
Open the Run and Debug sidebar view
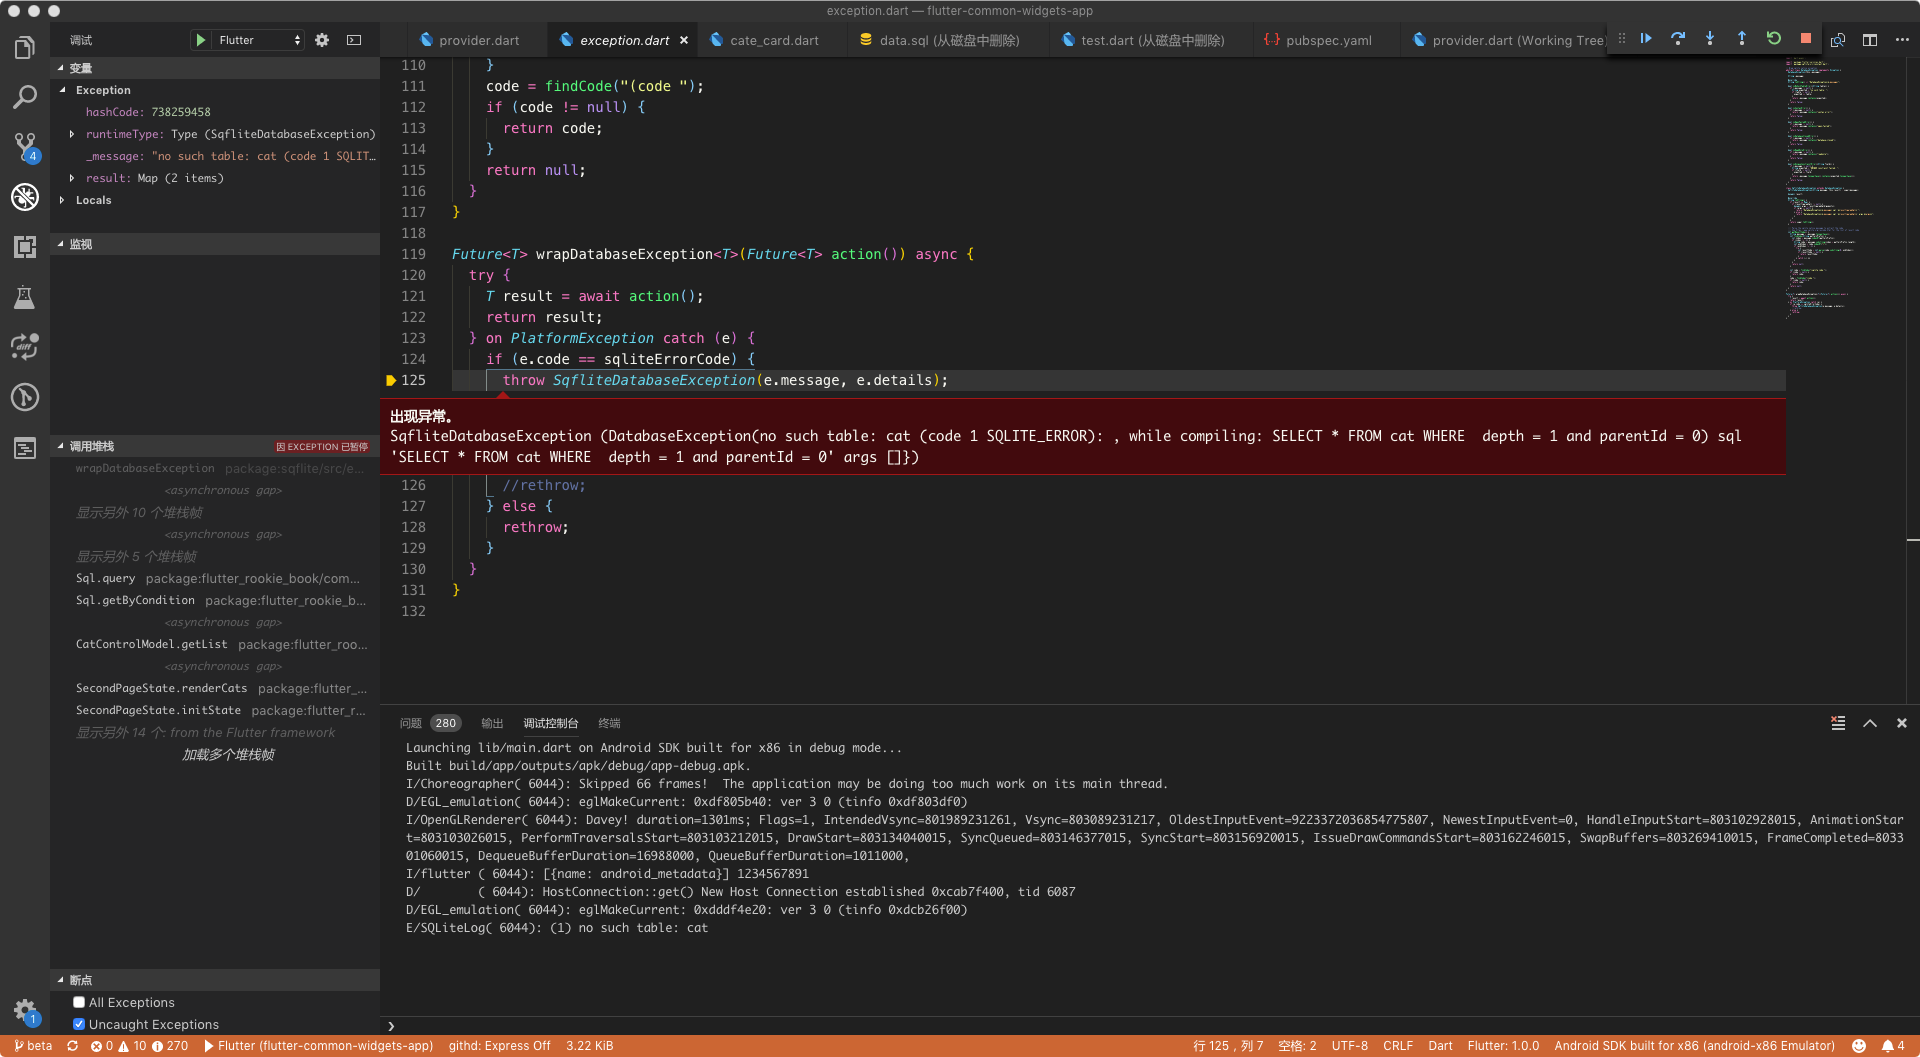[x=24, y=197]
